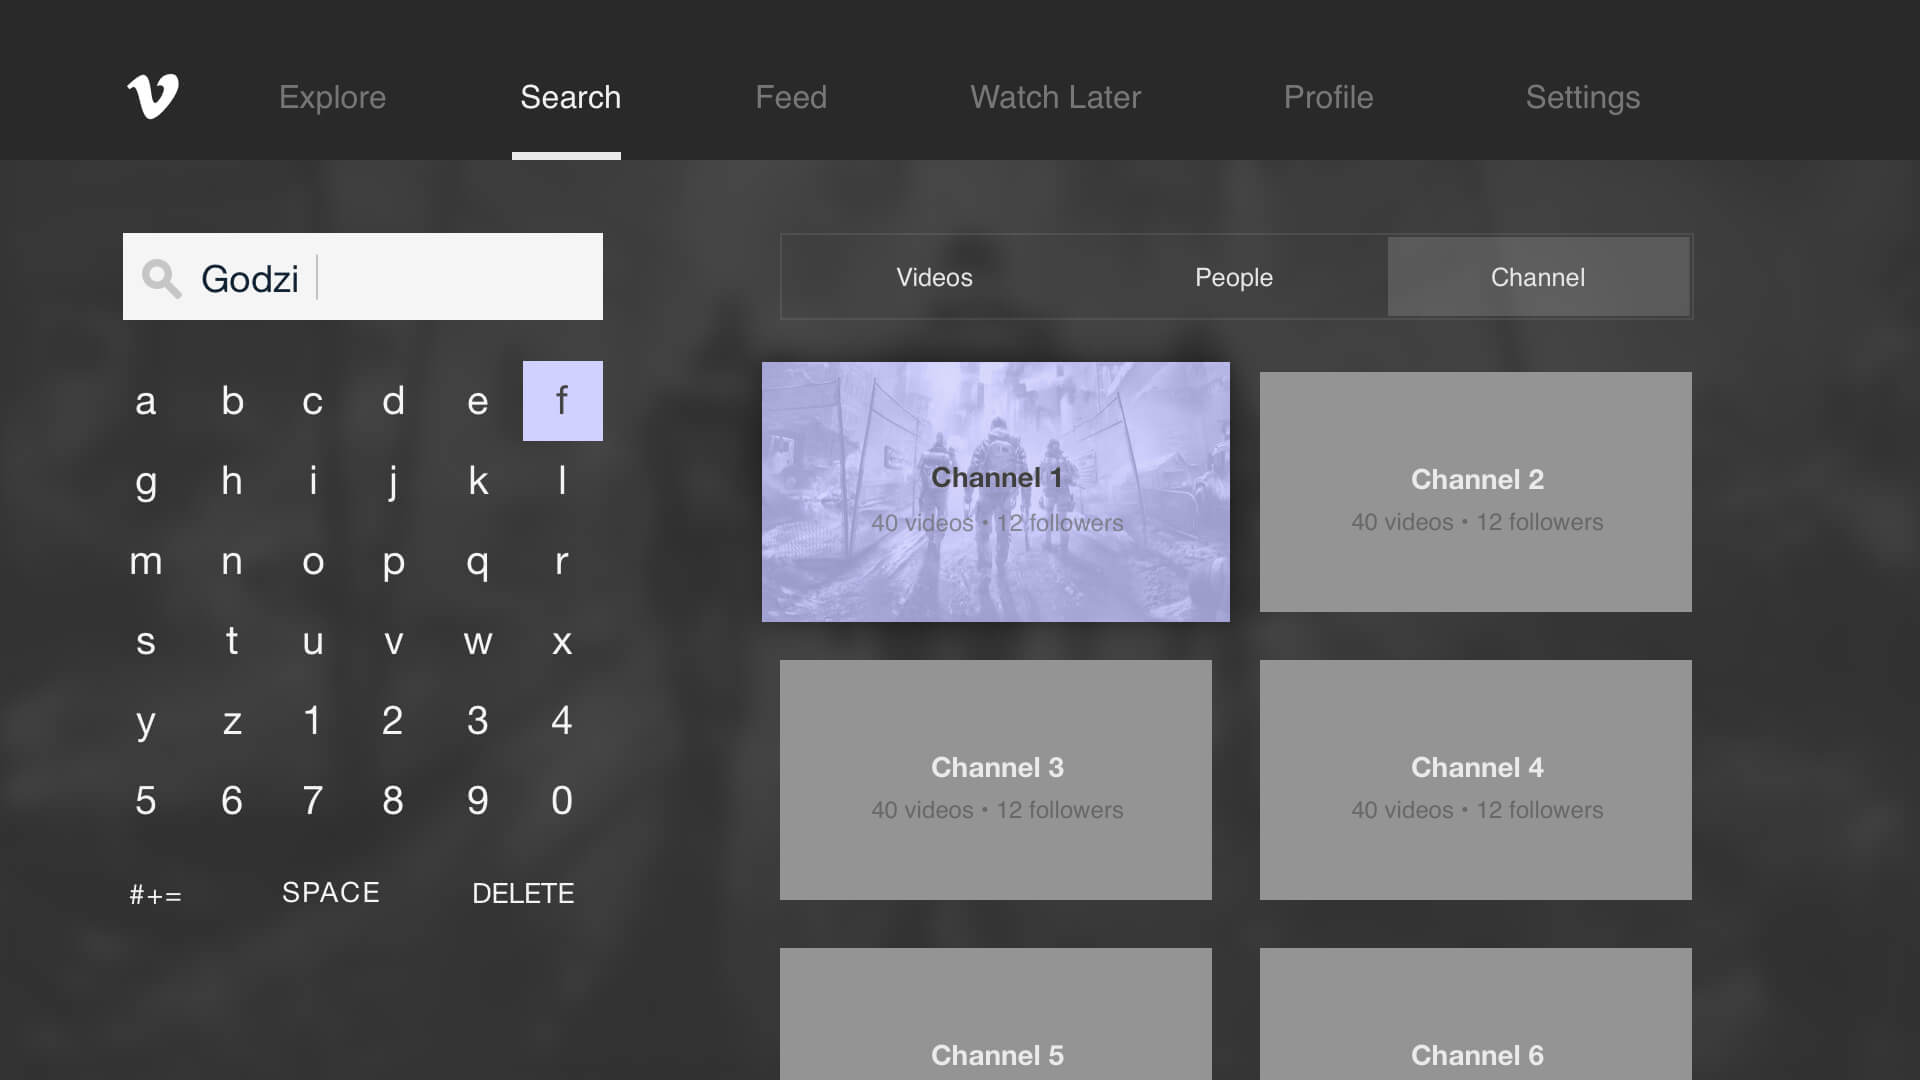1920x1080 pixels.
Task: Tap the h key on keyboard
Action: [x=232, y=481]
